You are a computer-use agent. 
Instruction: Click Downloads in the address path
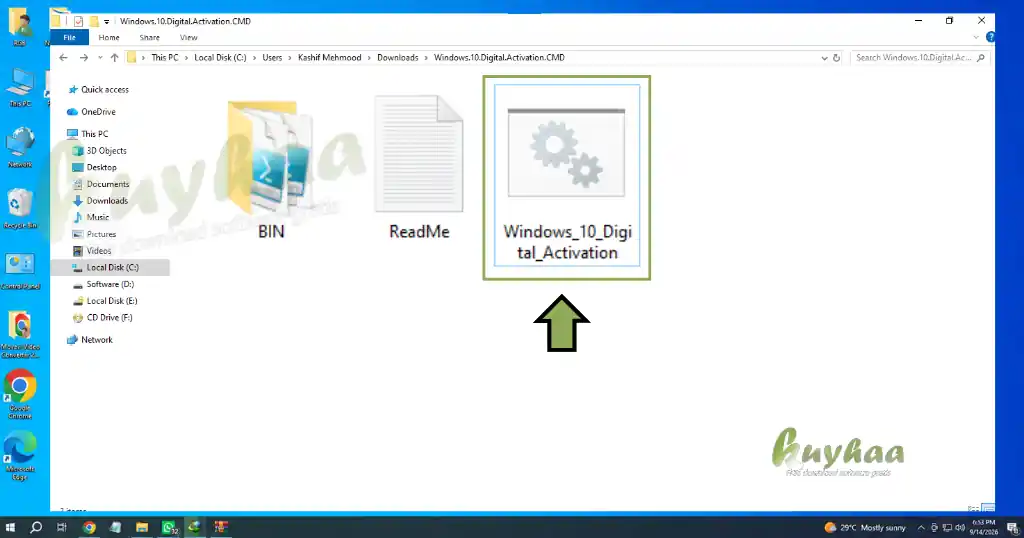coord(398,57)
